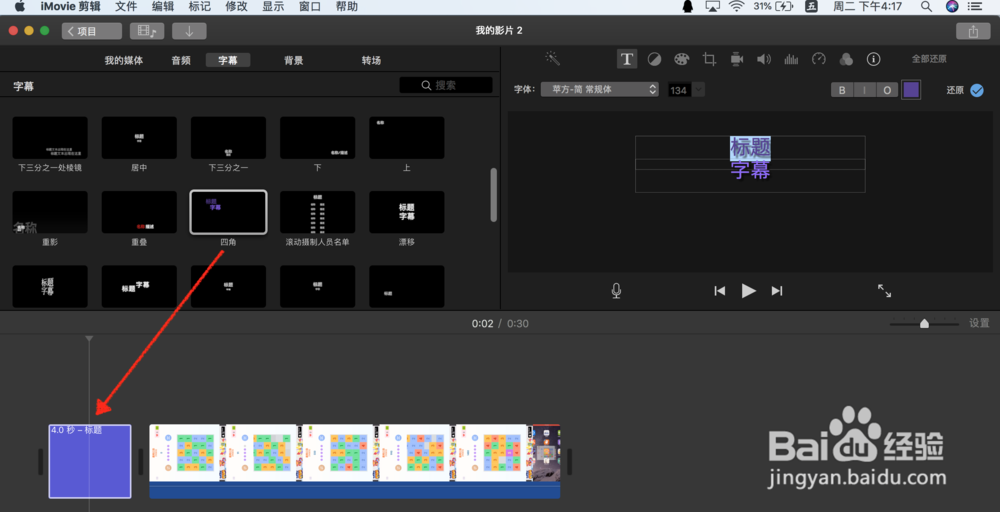
Task: Click the font size field showing 134
Action: 680,90
